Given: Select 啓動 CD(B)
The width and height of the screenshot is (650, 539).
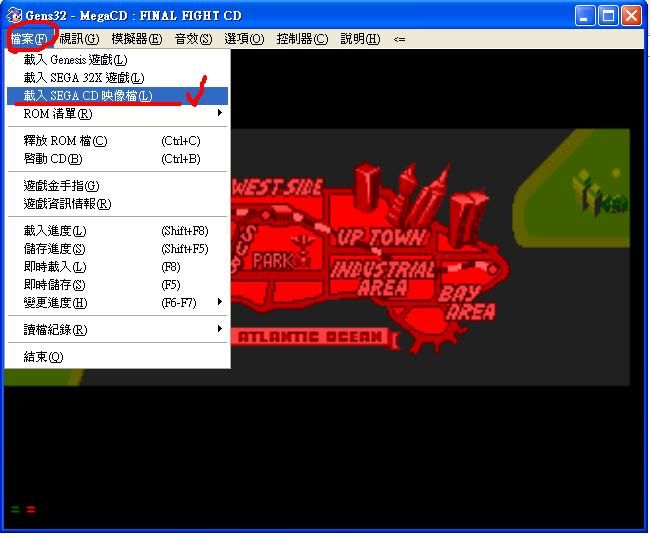Looking at the screenshot, I should click(x=117, y=159).
